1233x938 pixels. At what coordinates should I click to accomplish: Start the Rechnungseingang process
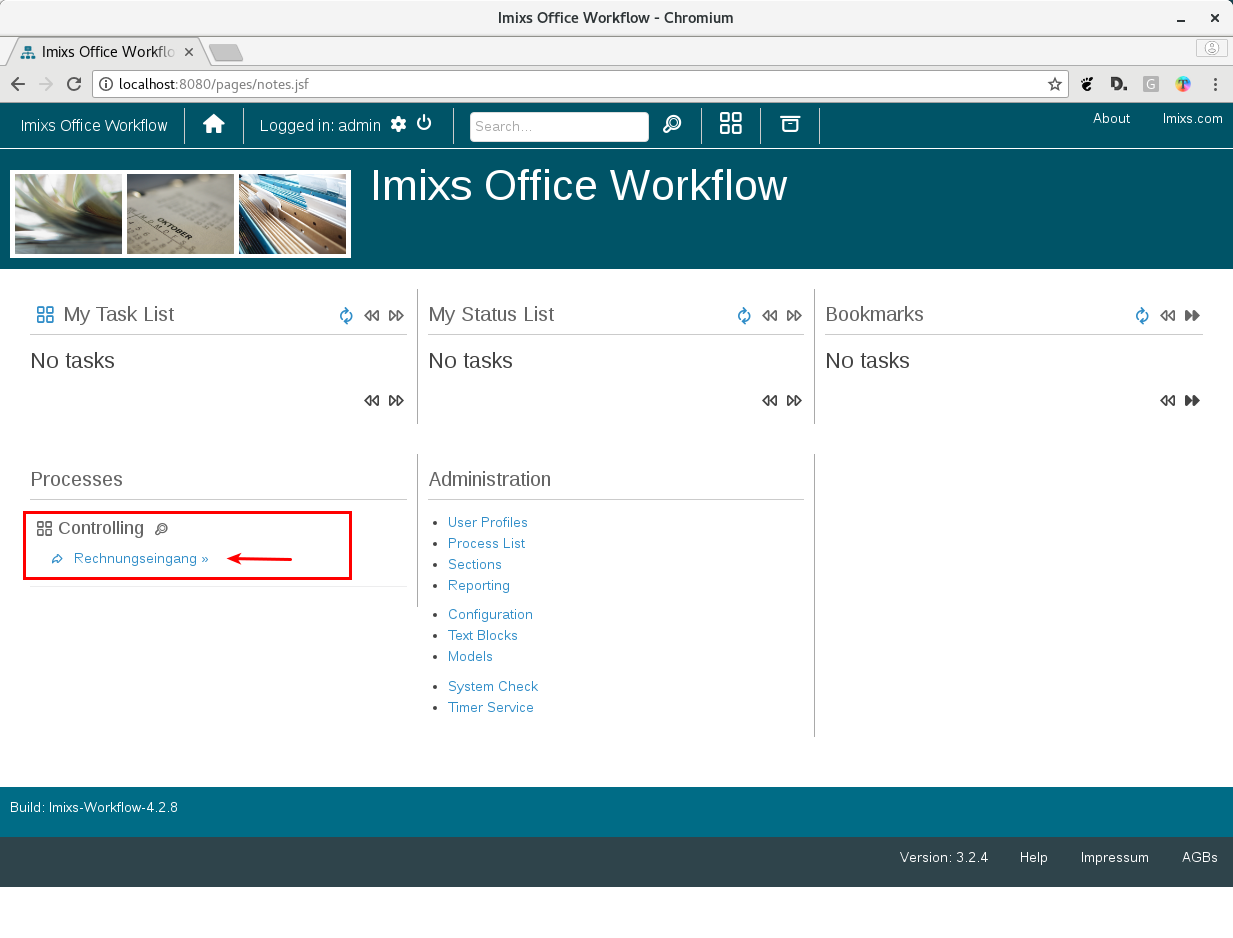click(141, 559)
